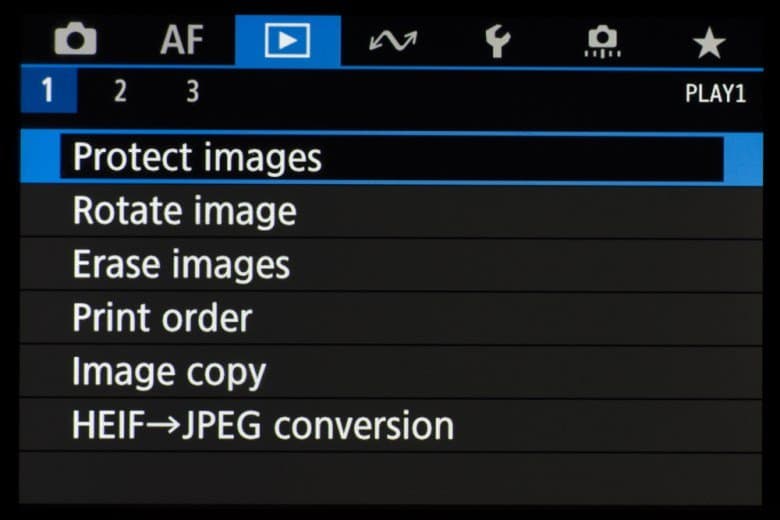Go to playback page 2

click(x=120, y=93)
